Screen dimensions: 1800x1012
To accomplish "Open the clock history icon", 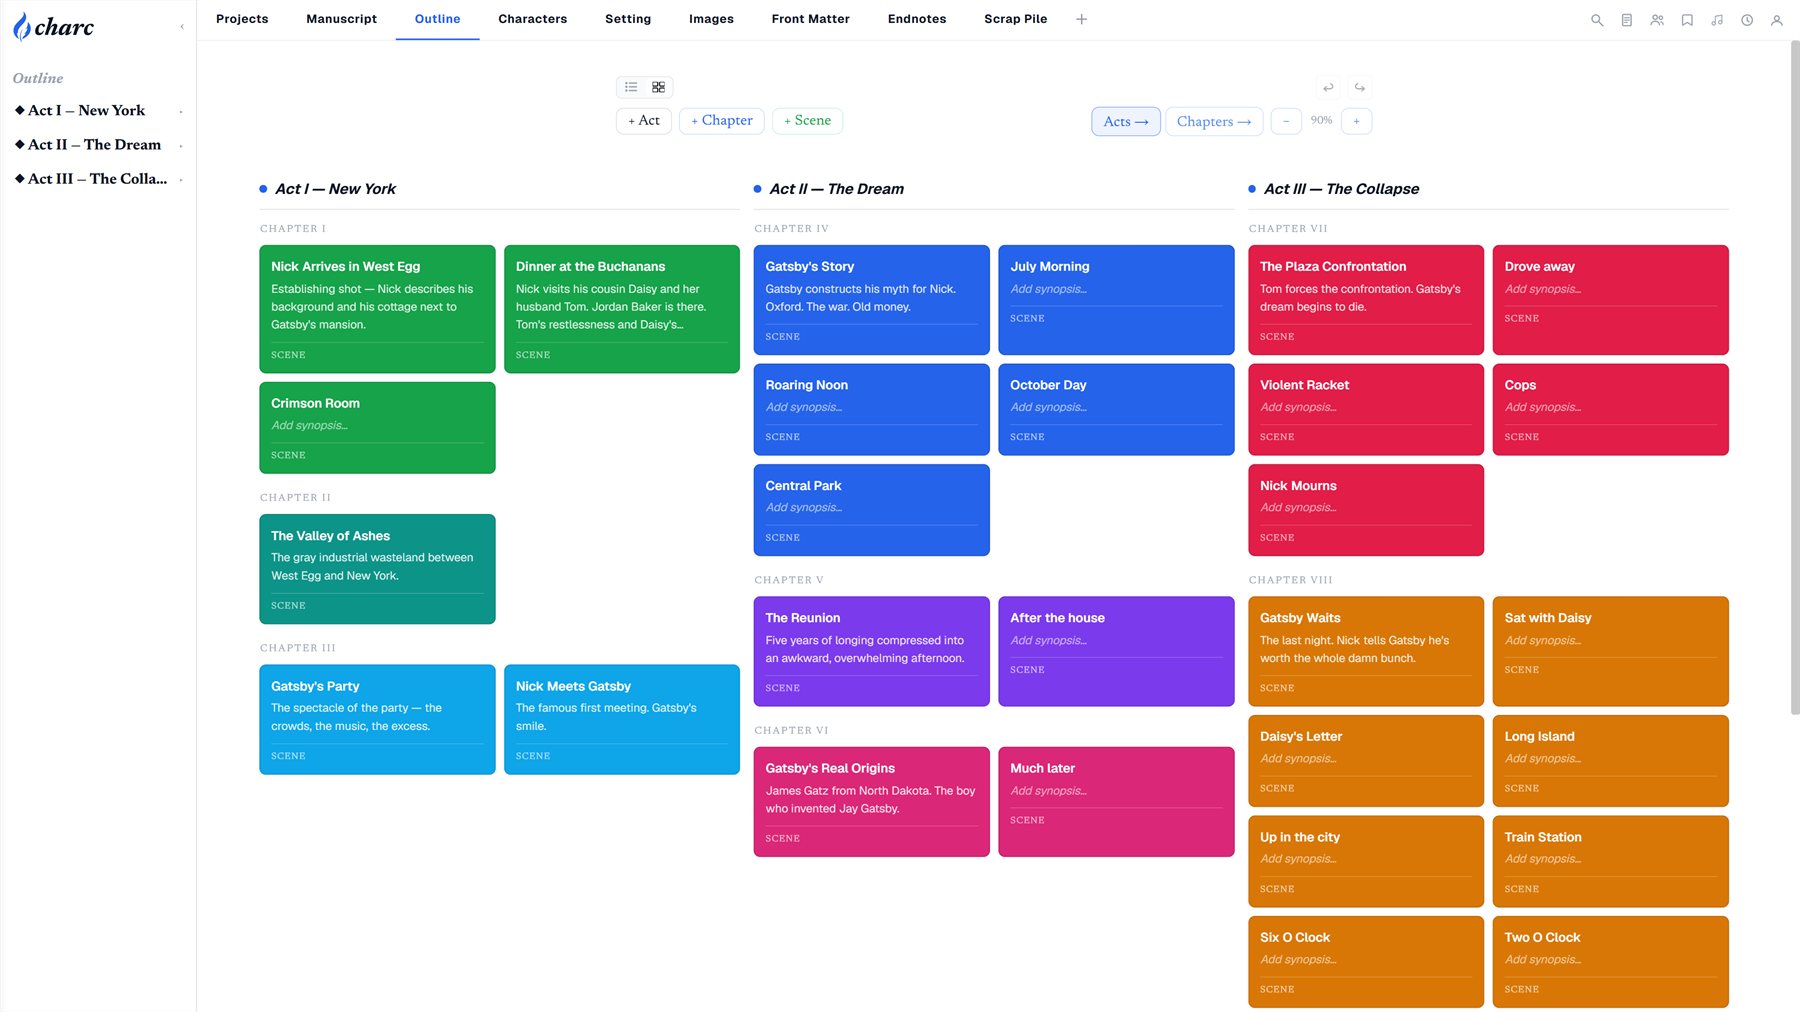I will tap(1747, 20).
